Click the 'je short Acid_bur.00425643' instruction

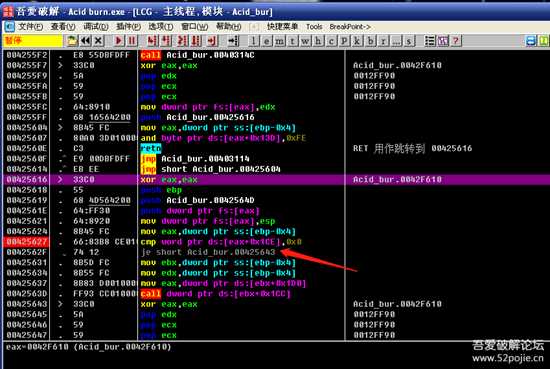click(x=208, y=252)
